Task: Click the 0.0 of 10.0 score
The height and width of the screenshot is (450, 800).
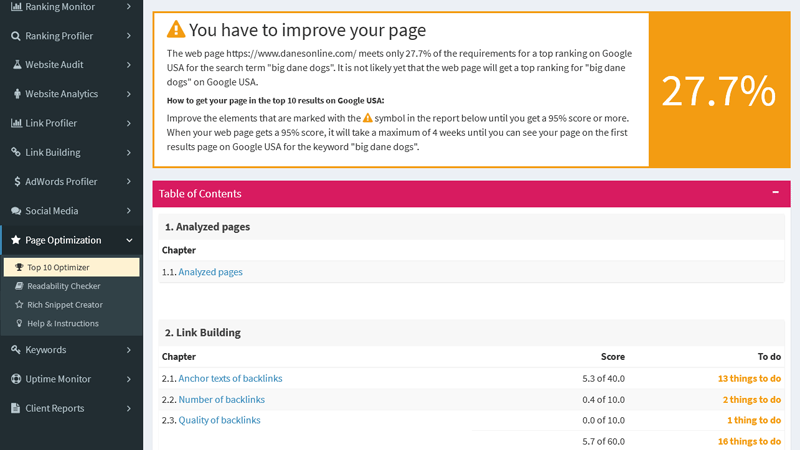Action: click(x=603, y=420)
